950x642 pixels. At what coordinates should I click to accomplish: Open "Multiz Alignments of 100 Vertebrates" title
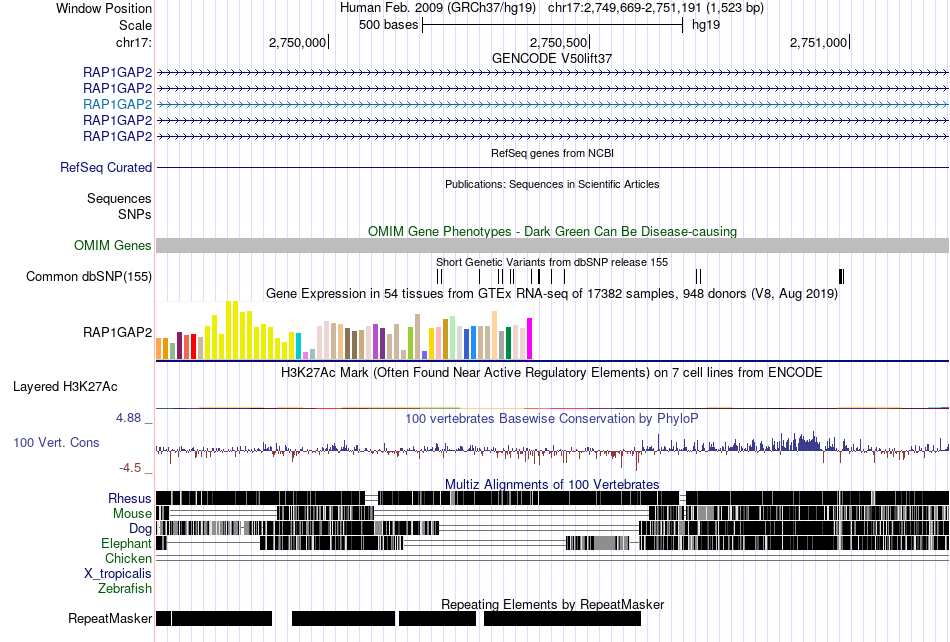pos(552,485)
